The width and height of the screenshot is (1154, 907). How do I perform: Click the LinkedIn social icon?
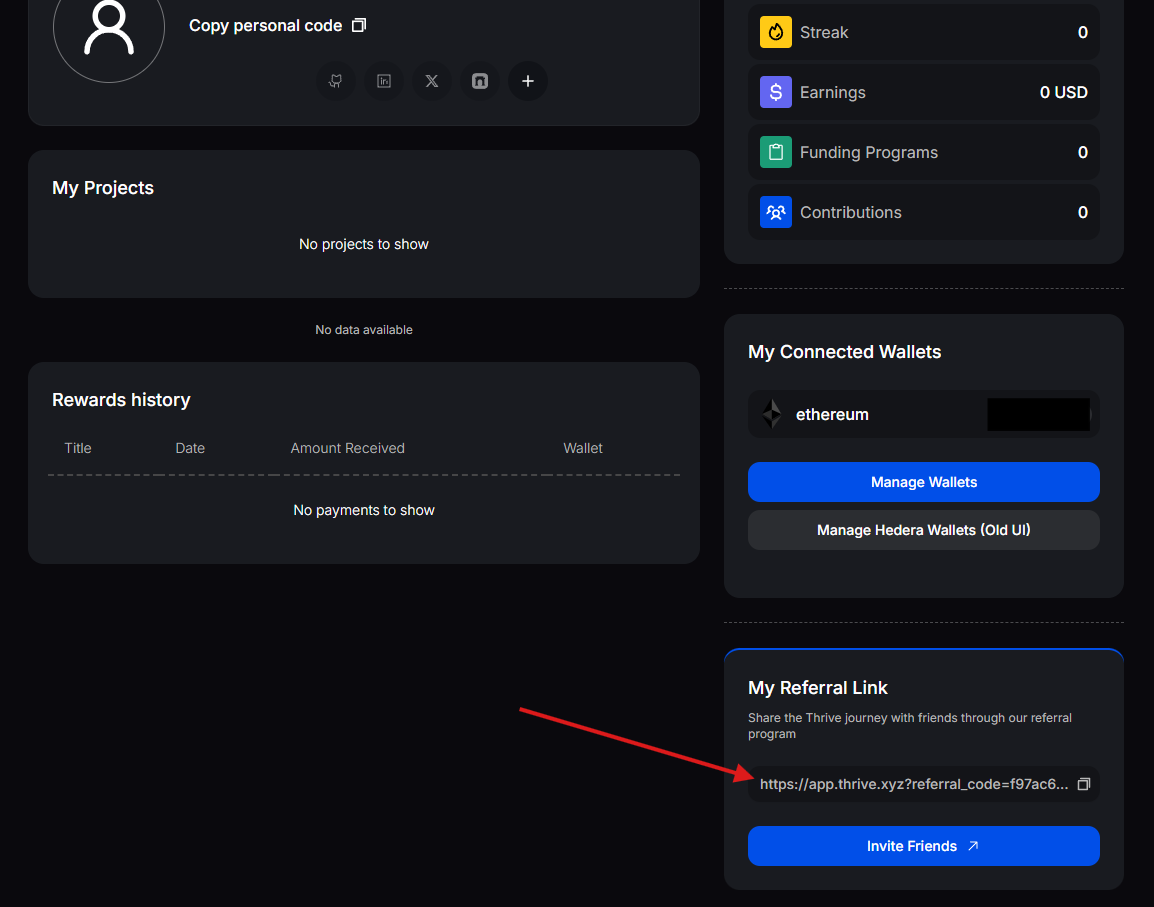[384, 81]
